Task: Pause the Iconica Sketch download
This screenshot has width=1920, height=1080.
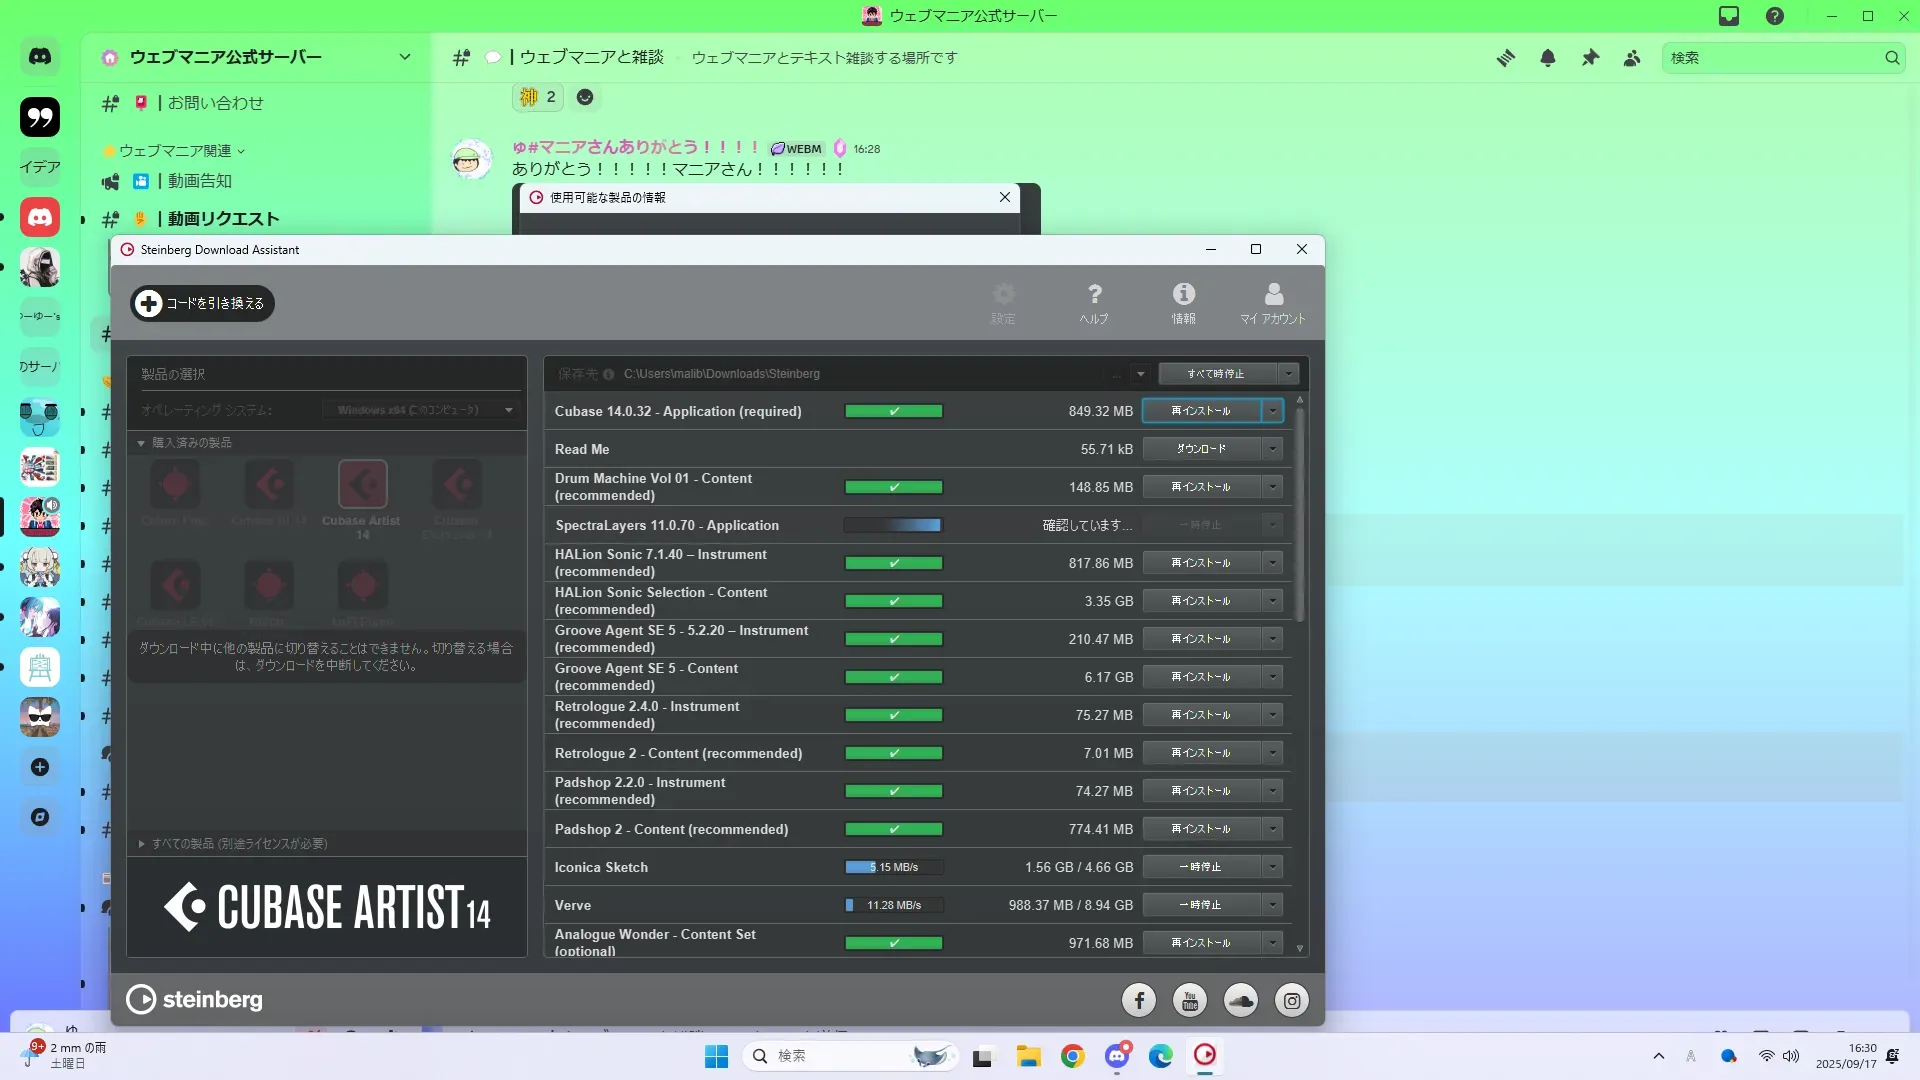Action: pos(1200,867)
